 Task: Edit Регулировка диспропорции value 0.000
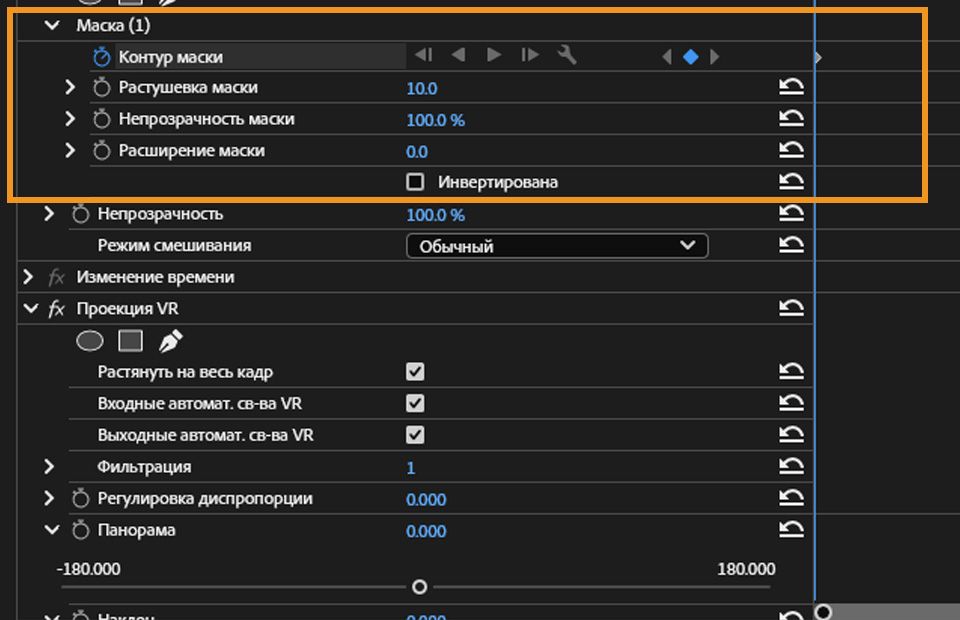[426, 500]
